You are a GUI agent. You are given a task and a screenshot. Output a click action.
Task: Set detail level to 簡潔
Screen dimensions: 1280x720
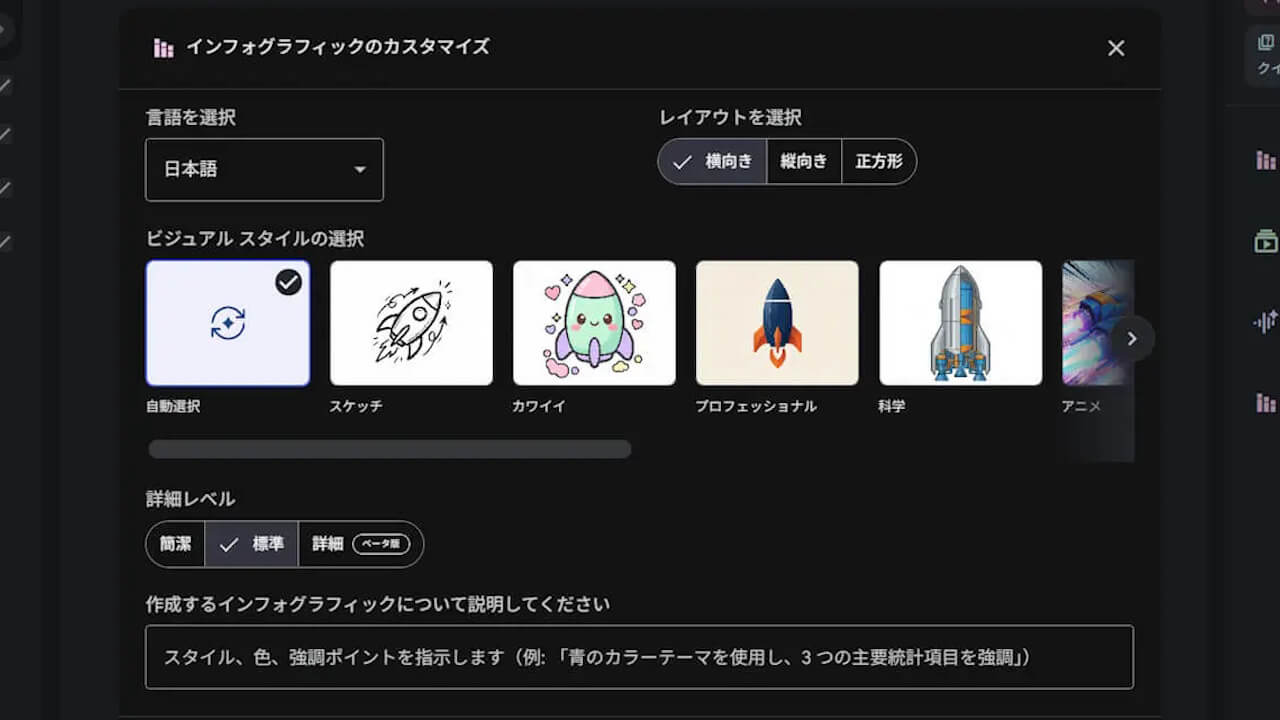click(174, 544)
